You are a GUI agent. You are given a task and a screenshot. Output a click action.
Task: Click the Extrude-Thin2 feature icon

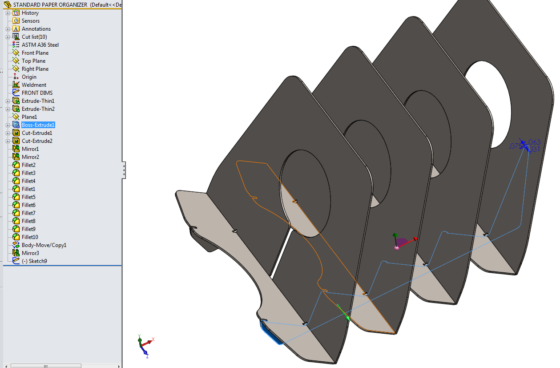point(16,109)
